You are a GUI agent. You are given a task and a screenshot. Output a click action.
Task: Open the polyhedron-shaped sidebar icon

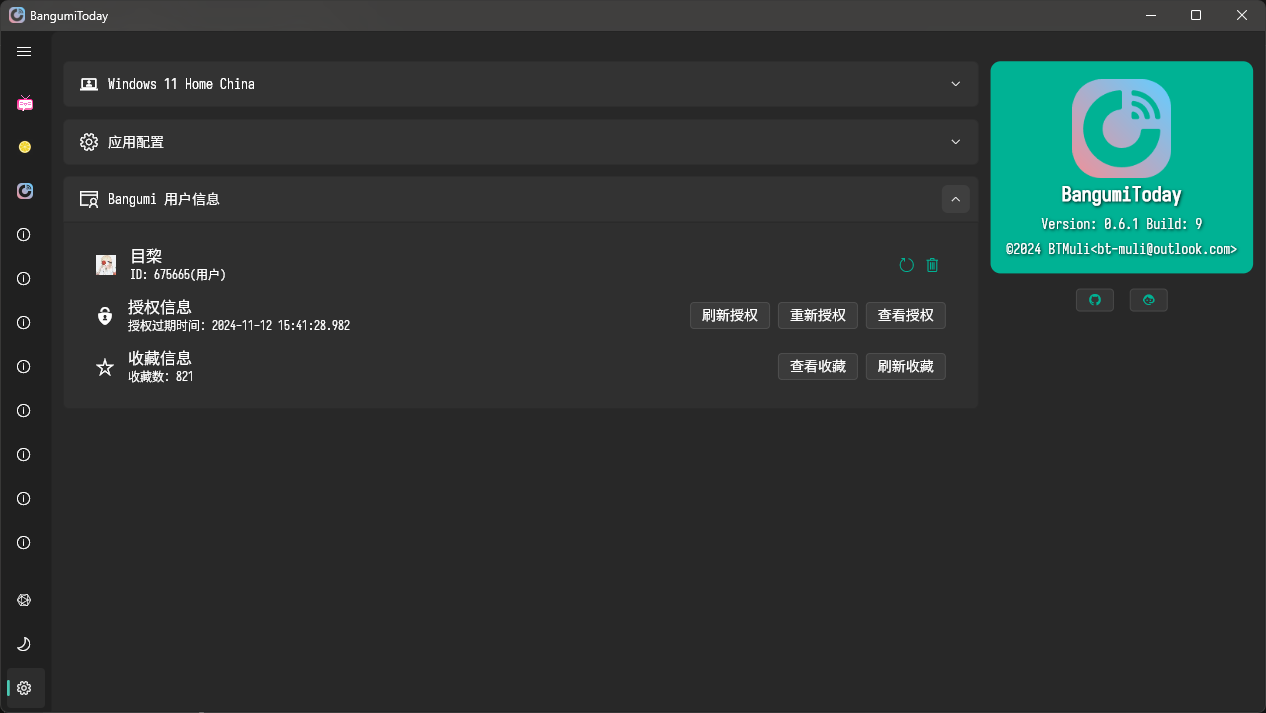pyautogui.click(x=25, y=600)
